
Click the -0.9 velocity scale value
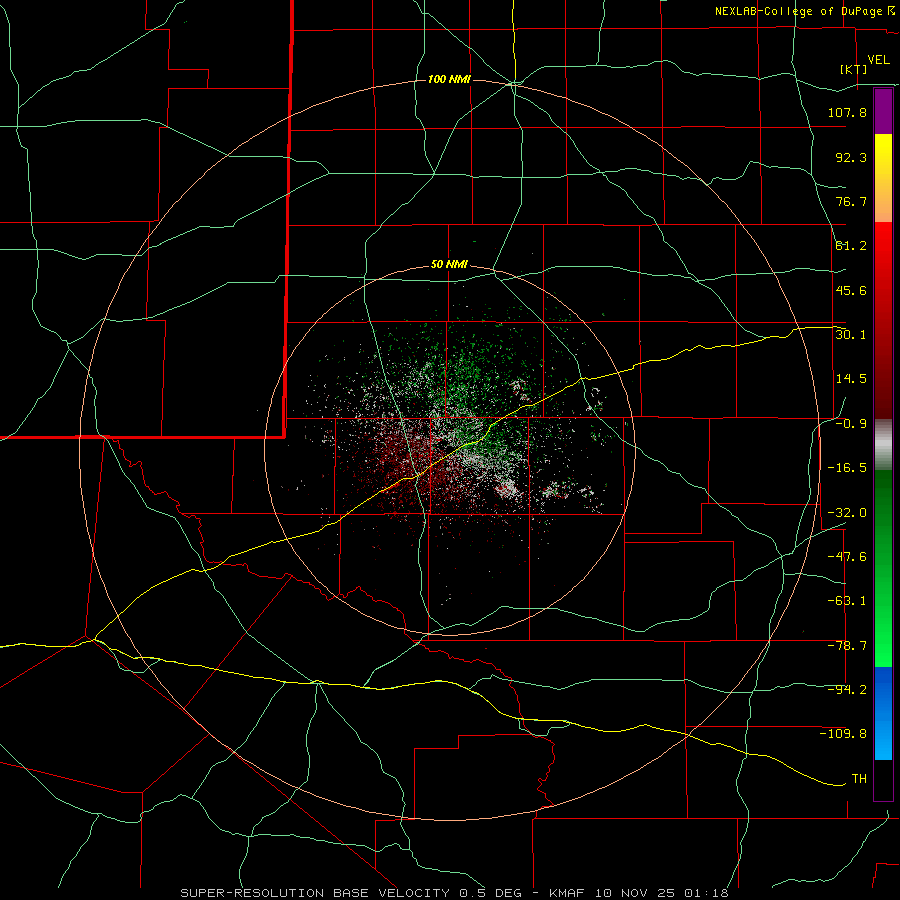851,424
